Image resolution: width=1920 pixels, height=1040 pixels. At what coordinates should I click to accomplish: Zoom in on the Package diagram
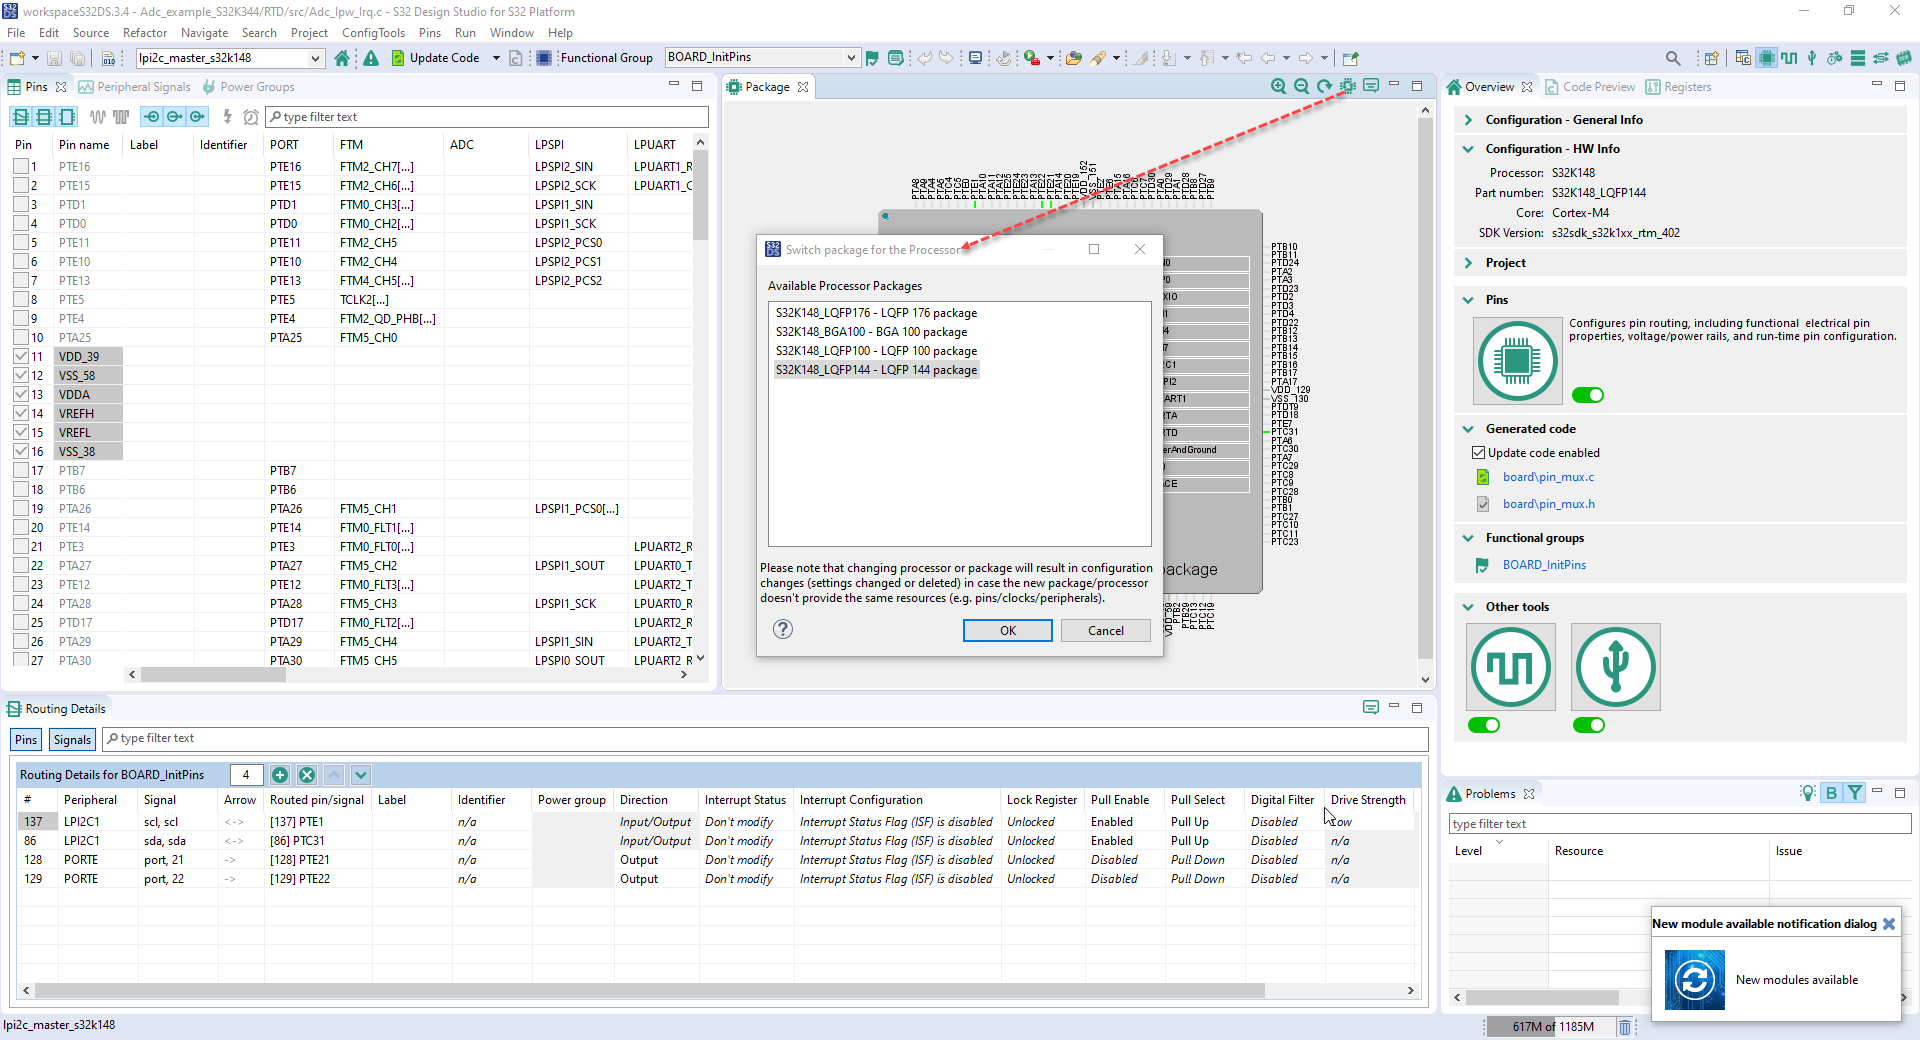coord(1278,86)
